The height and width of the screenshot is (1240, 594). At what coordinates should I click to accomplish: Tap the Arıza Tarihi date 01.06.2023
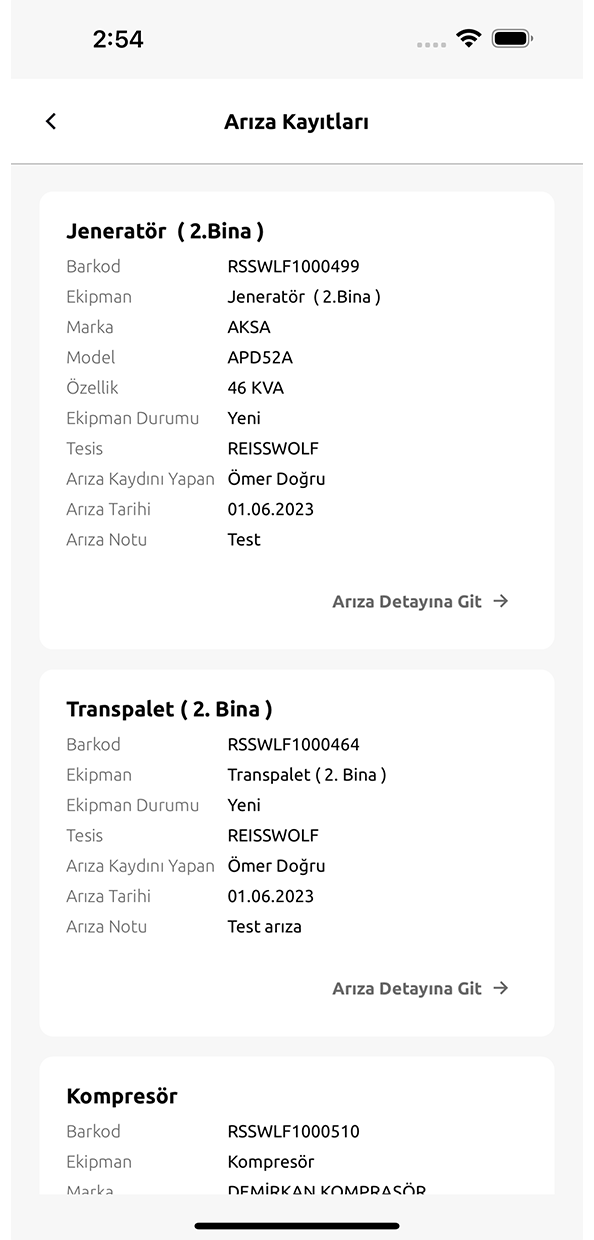tap(268, 509)
